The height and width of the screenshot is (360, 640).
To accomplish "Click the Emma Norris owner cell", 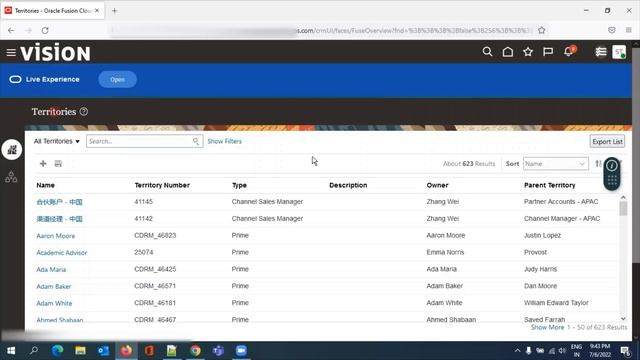I will pos(445,252).
